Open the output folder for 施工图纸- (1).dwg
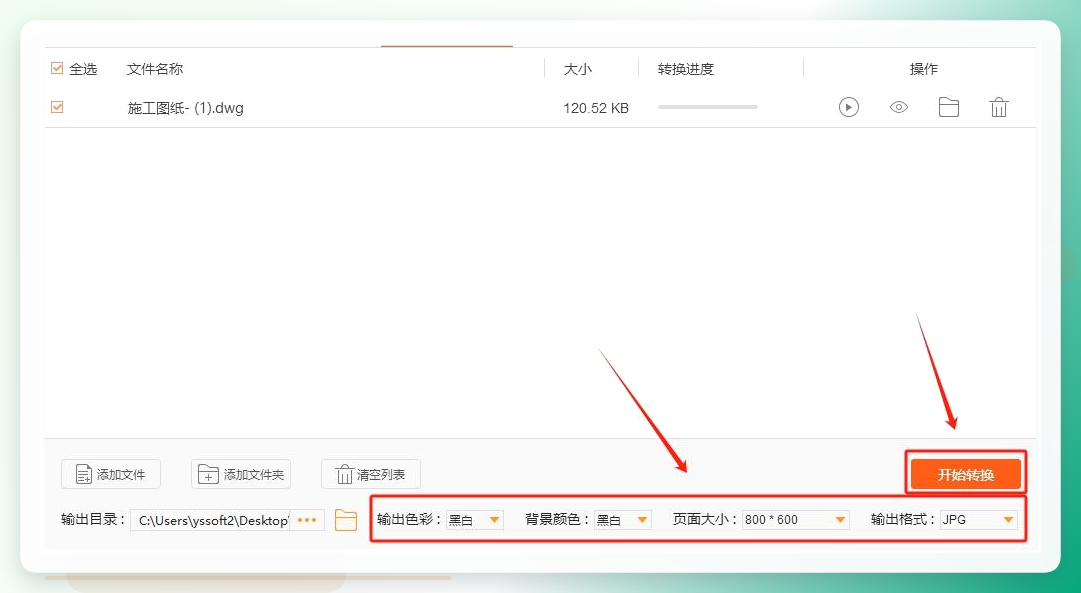The height and width of the screenshot is (593, 1081). pos(949,108)
